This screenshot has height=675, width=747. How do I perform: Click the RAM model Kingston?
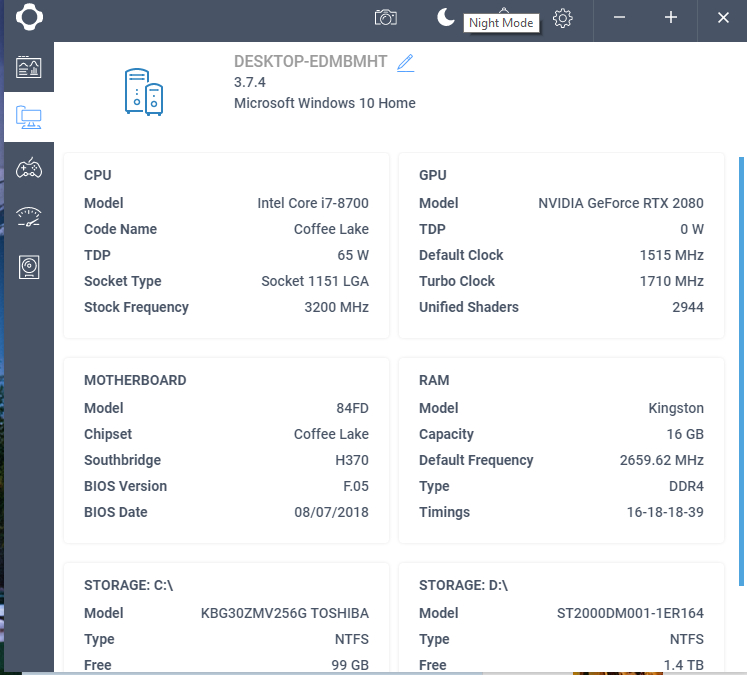(676, 408)
